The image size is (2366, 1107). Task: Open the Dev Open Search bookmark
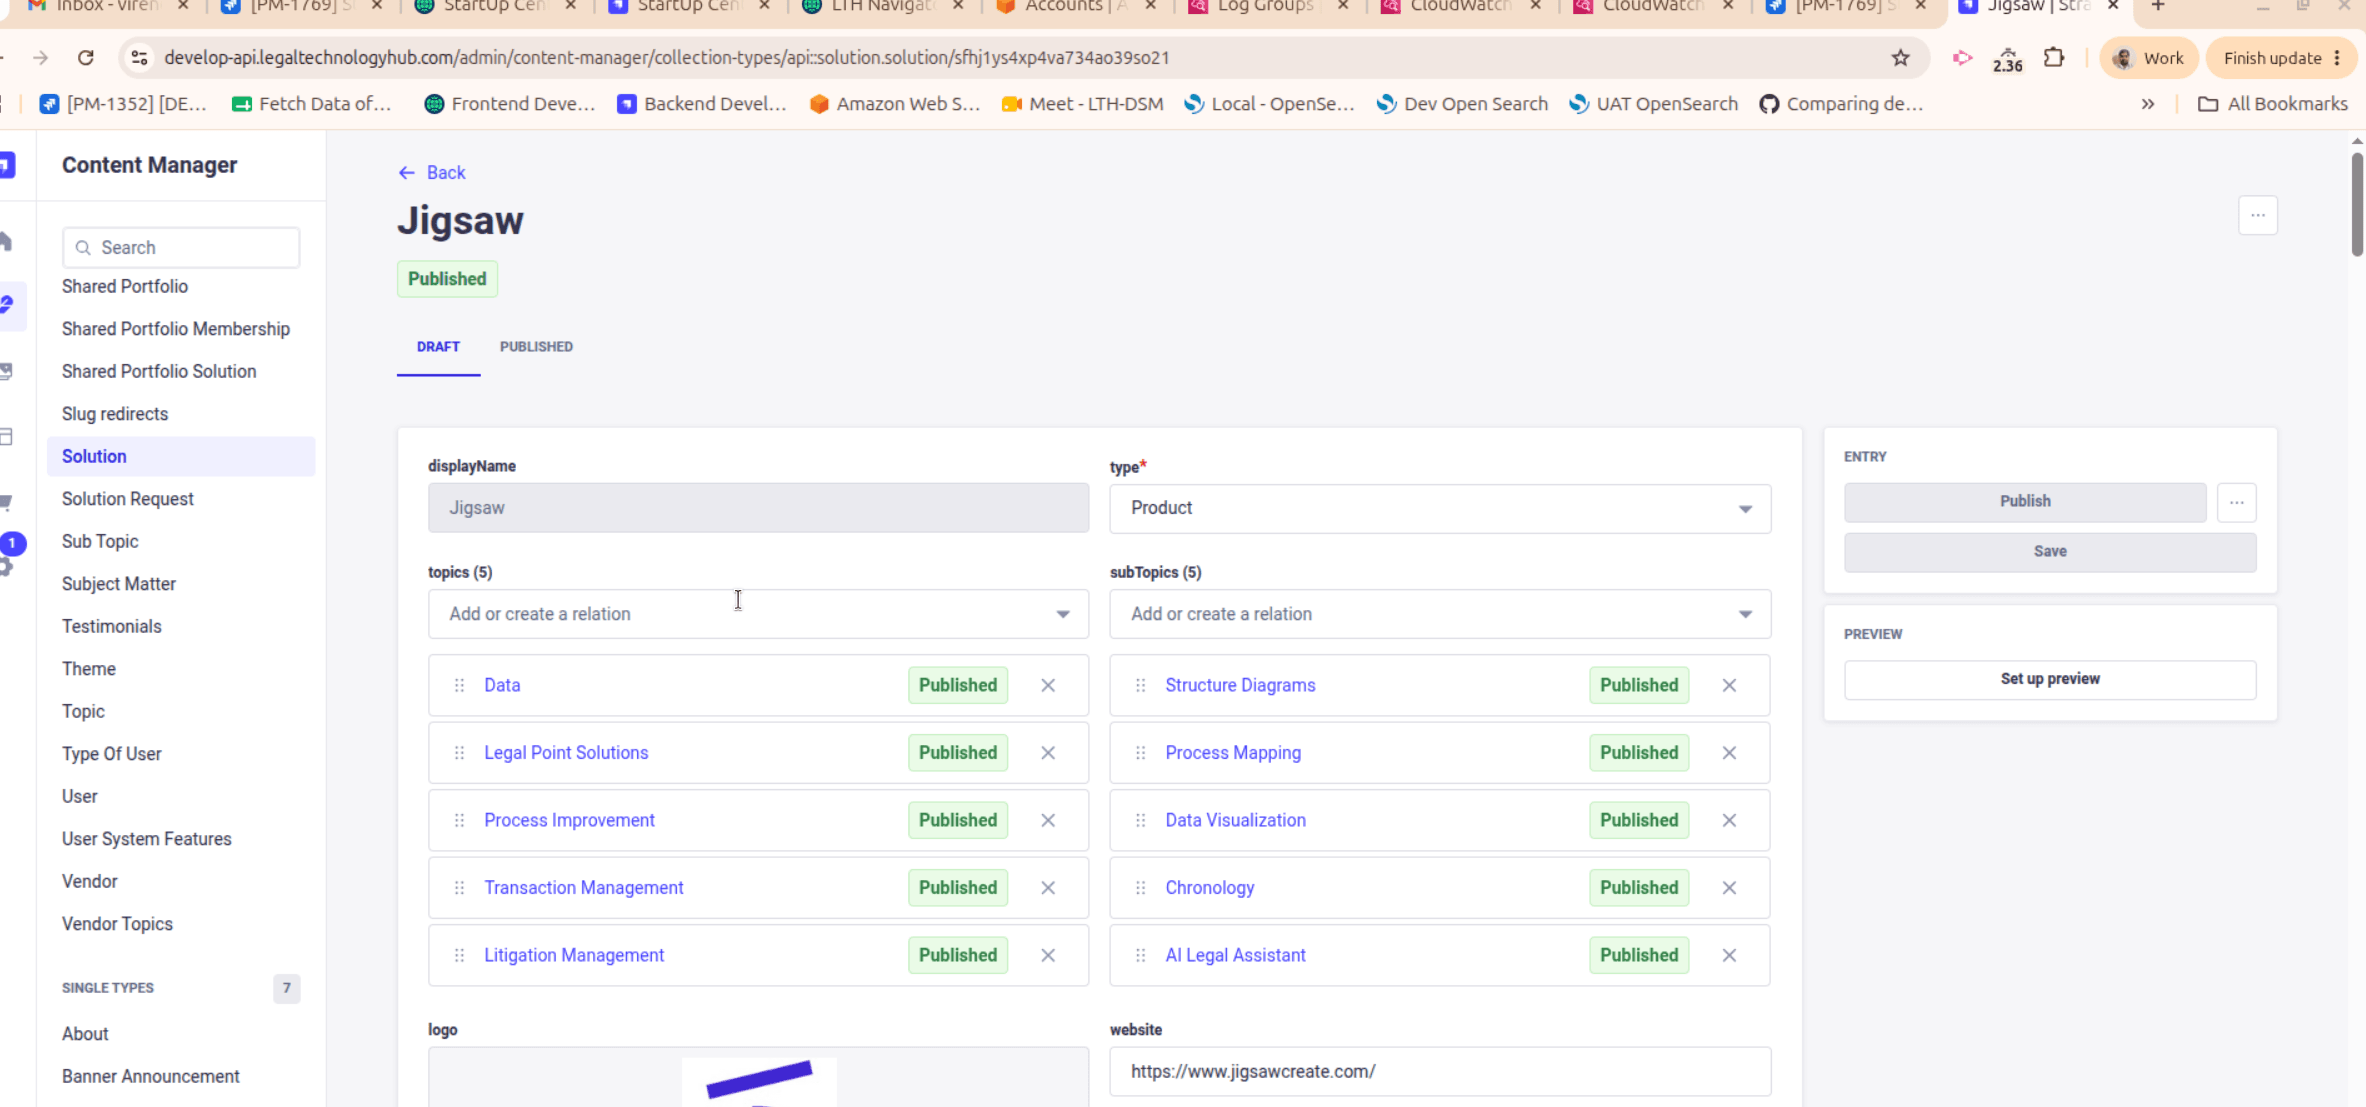[x=1462, y=104]
